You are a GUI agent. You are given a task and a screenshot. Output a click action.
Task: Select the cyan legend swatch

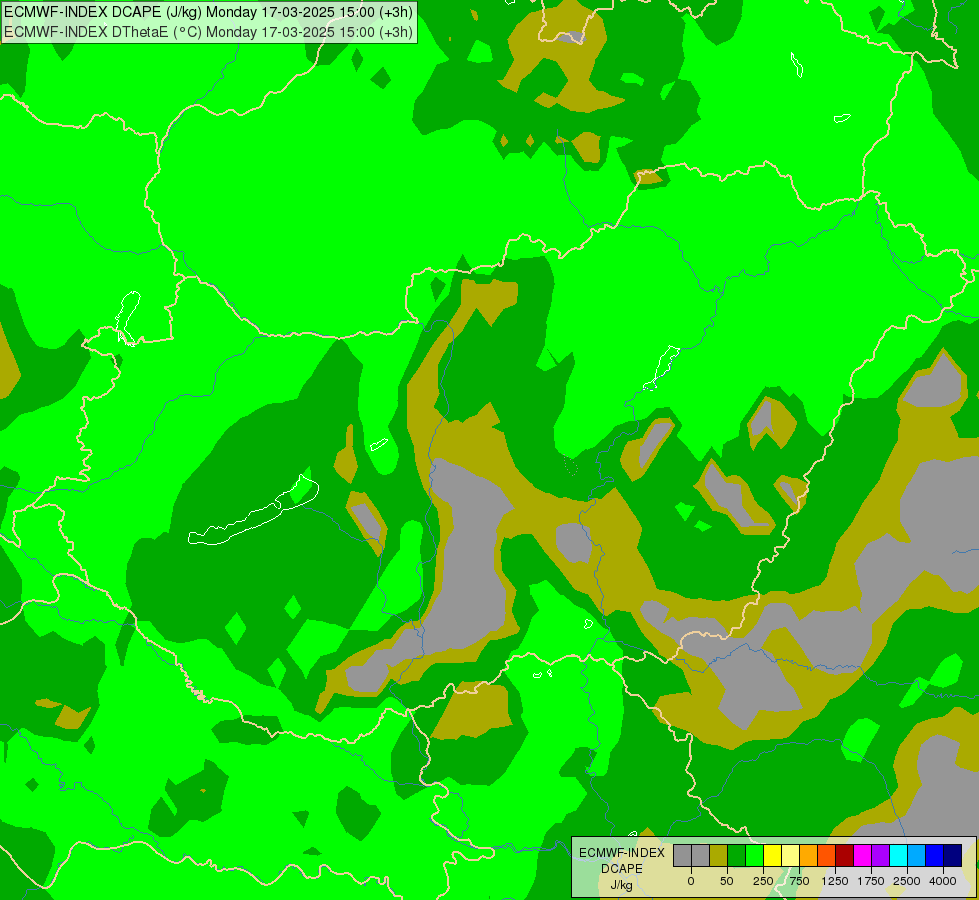pos(898,855)
